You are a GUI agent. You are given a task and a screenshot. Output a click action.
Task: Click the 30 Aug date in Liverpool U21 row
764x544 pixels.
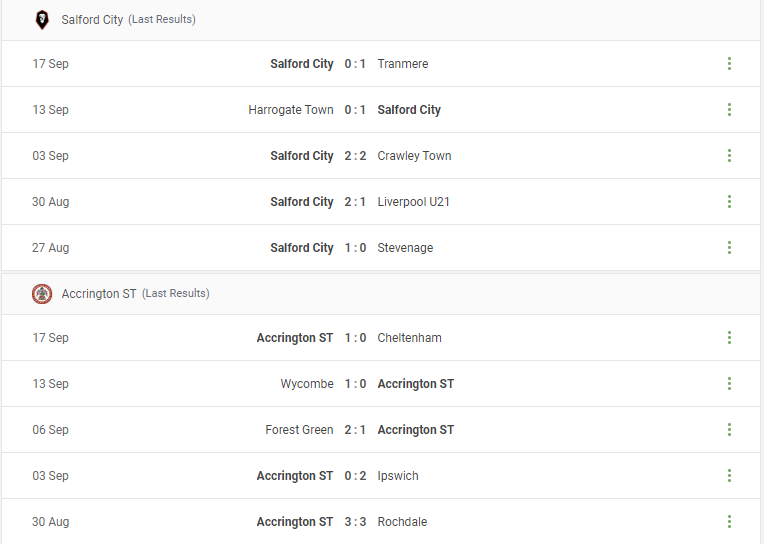click(x=51, y=202)
